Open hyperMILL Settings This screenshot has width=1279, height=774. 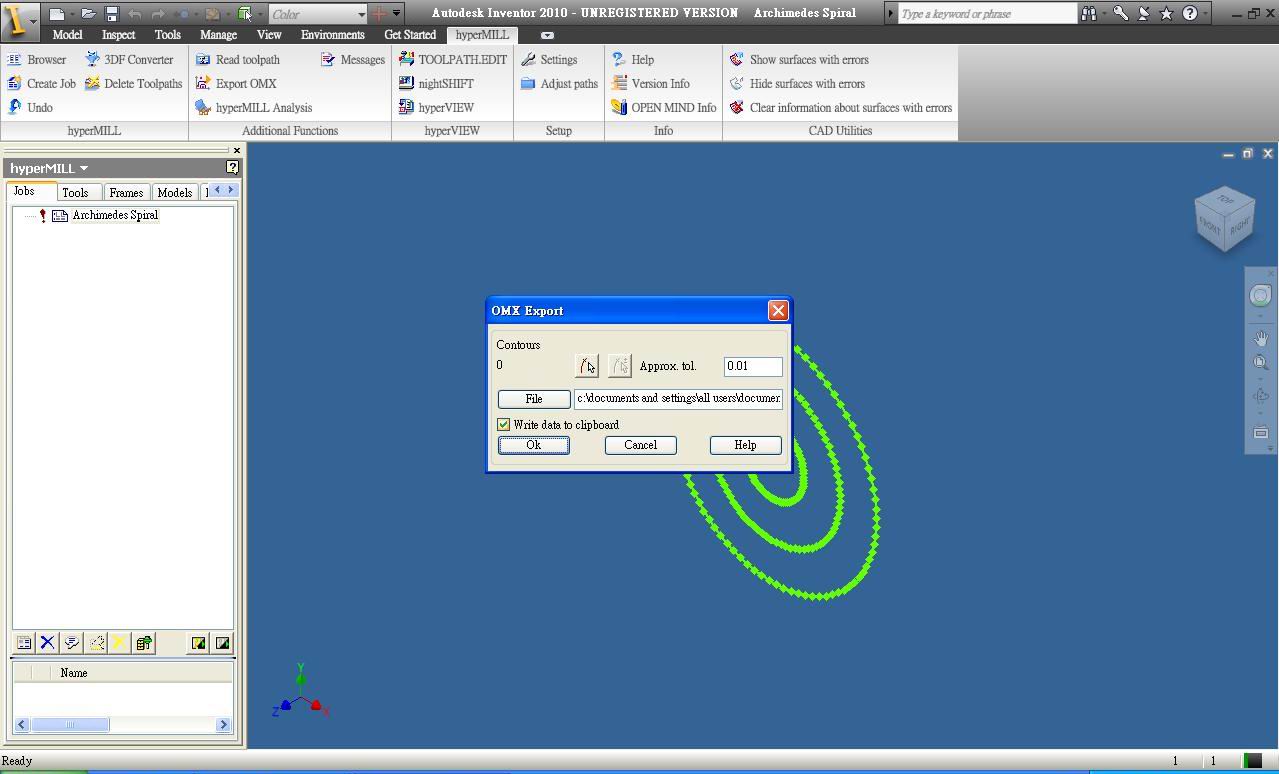pos(549,60)
